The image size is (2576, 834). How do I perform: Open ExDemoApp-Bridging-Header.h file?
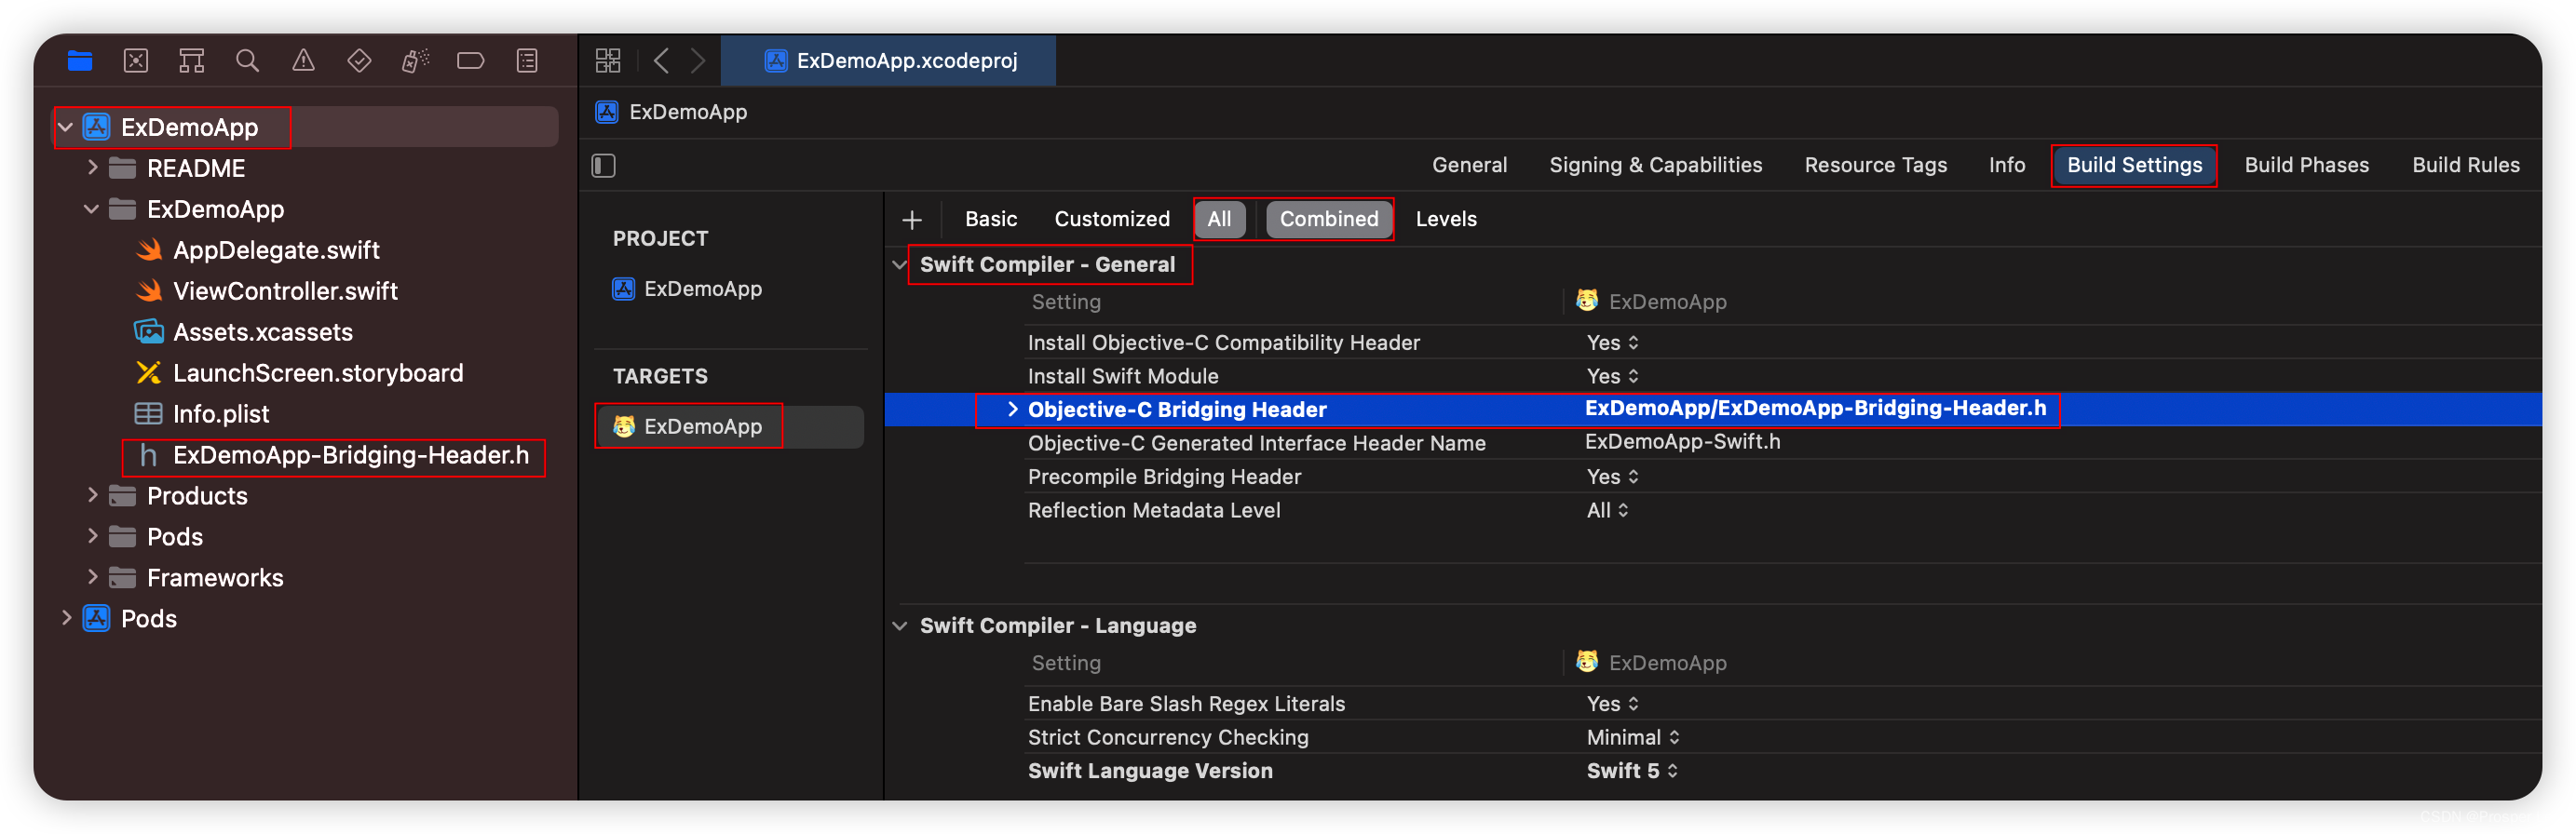tap(350, 456)
